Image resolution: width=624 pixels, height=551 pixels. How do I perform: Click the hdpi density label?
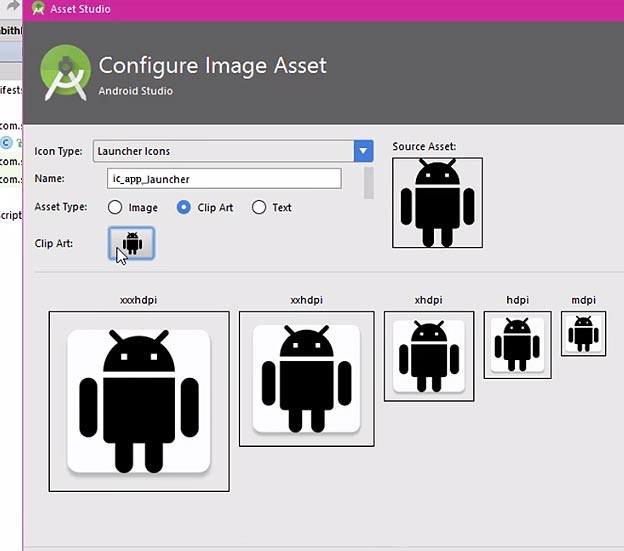[517, 300]
